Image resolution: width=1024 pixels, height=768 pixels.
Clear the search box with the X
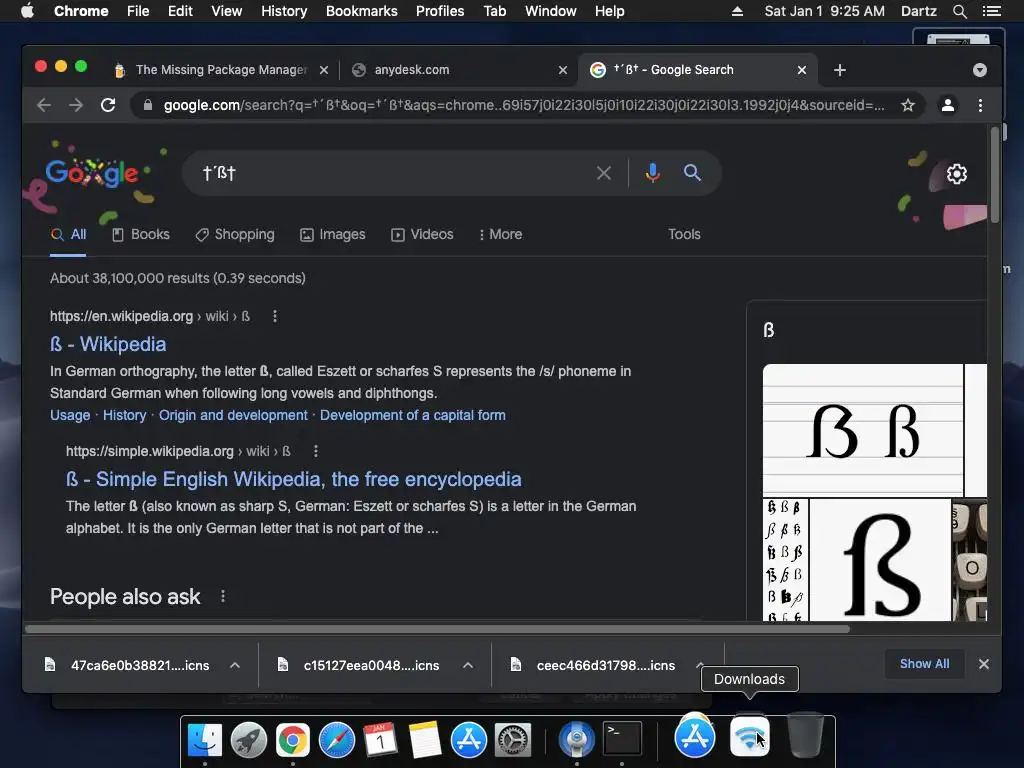pyautogui.click(x=604, y=173)
